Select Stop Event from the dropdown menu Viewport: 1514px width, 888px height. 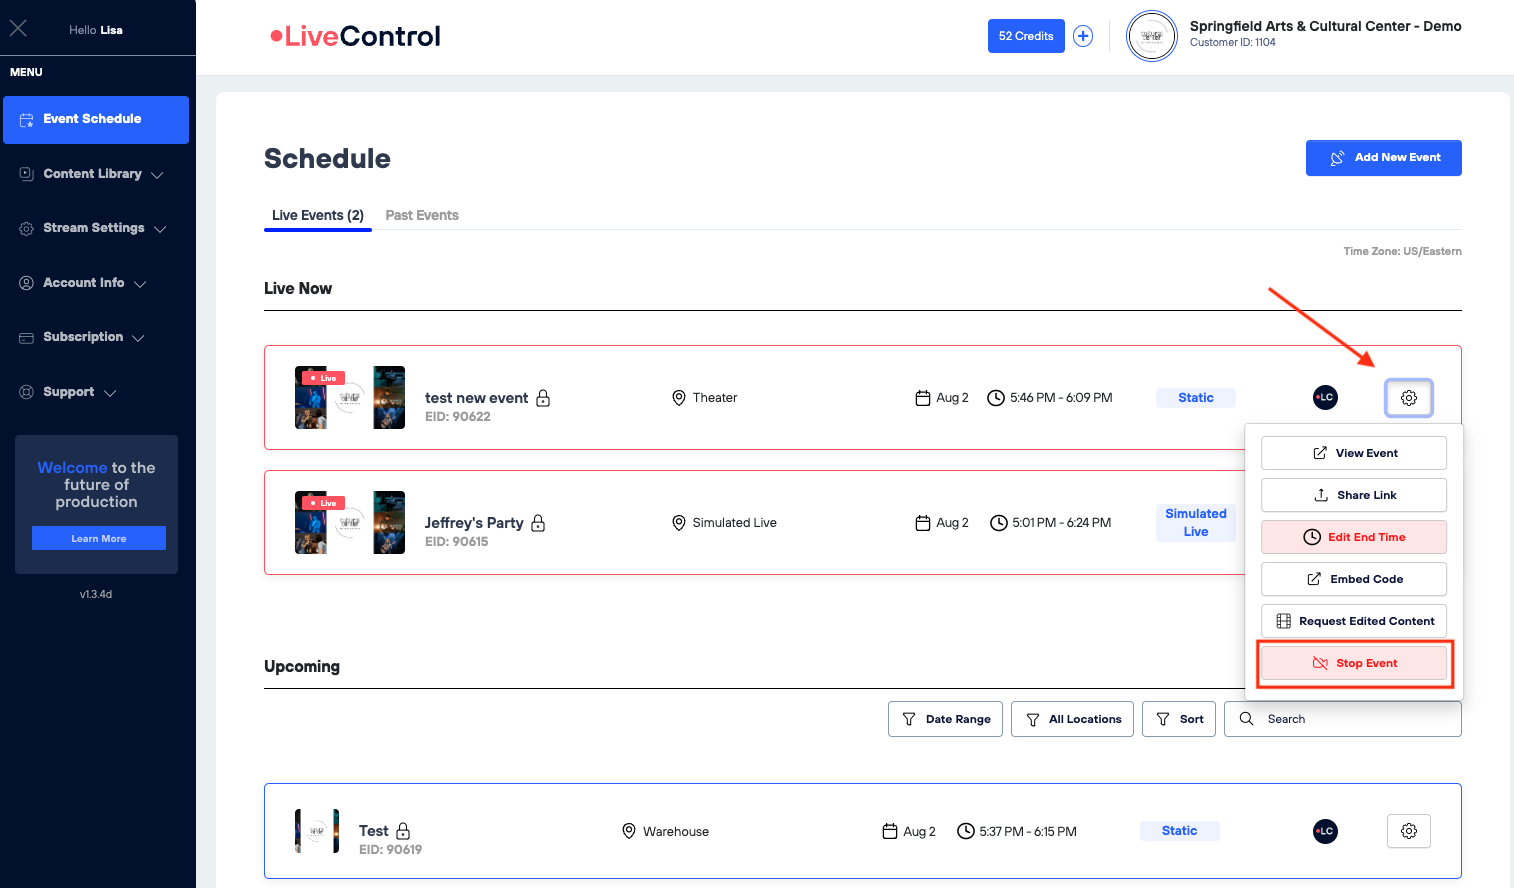pos(1354,663)
